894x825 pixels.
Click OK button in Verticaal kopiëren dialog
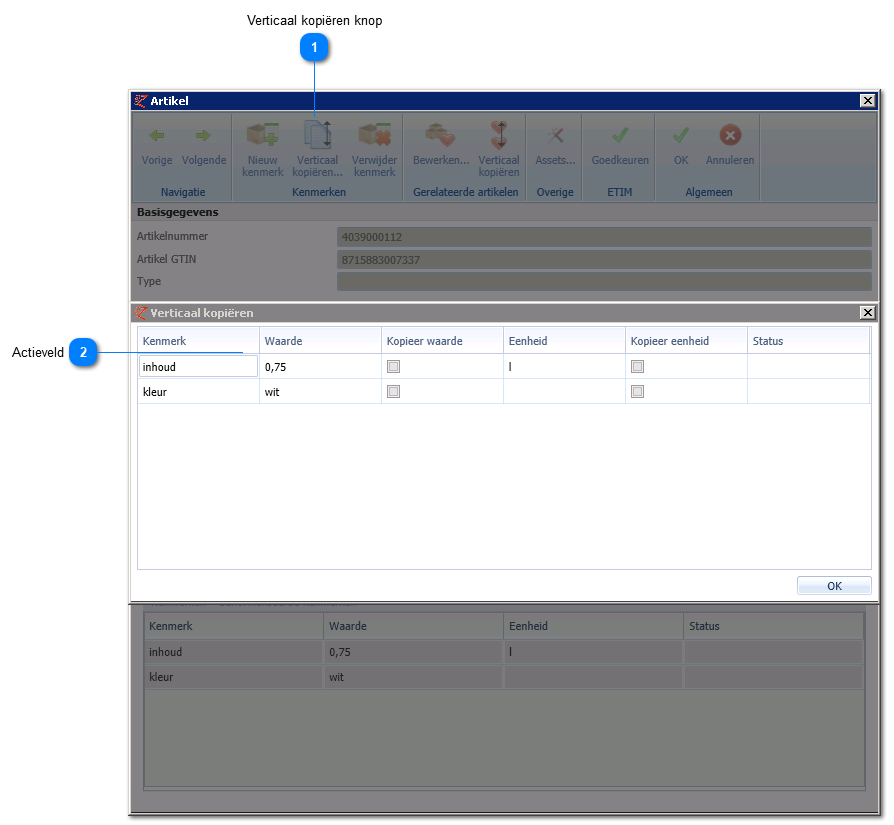point(834,586)
